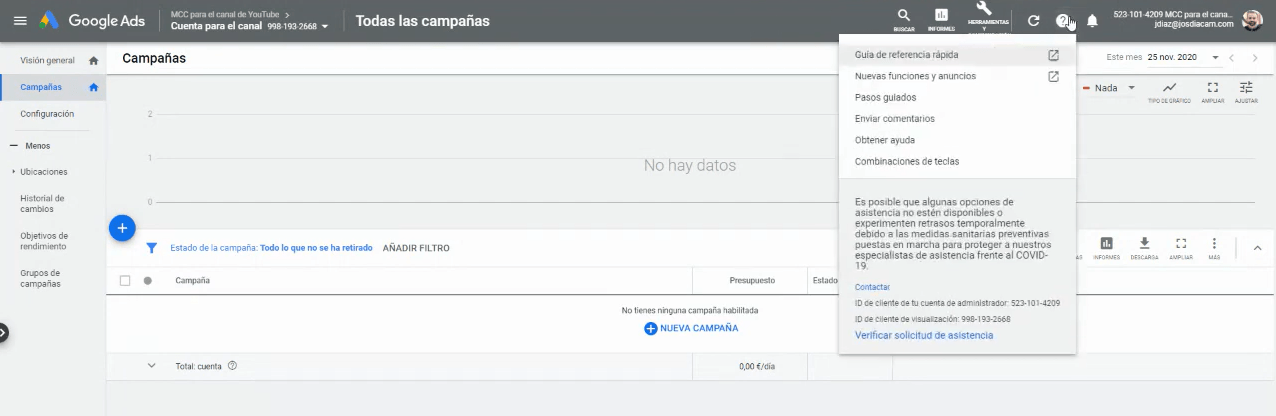This screenshot has width=1276, height=416.
Task: Expand the collapsed side panel arrow
Action: (x=3, y=332)
